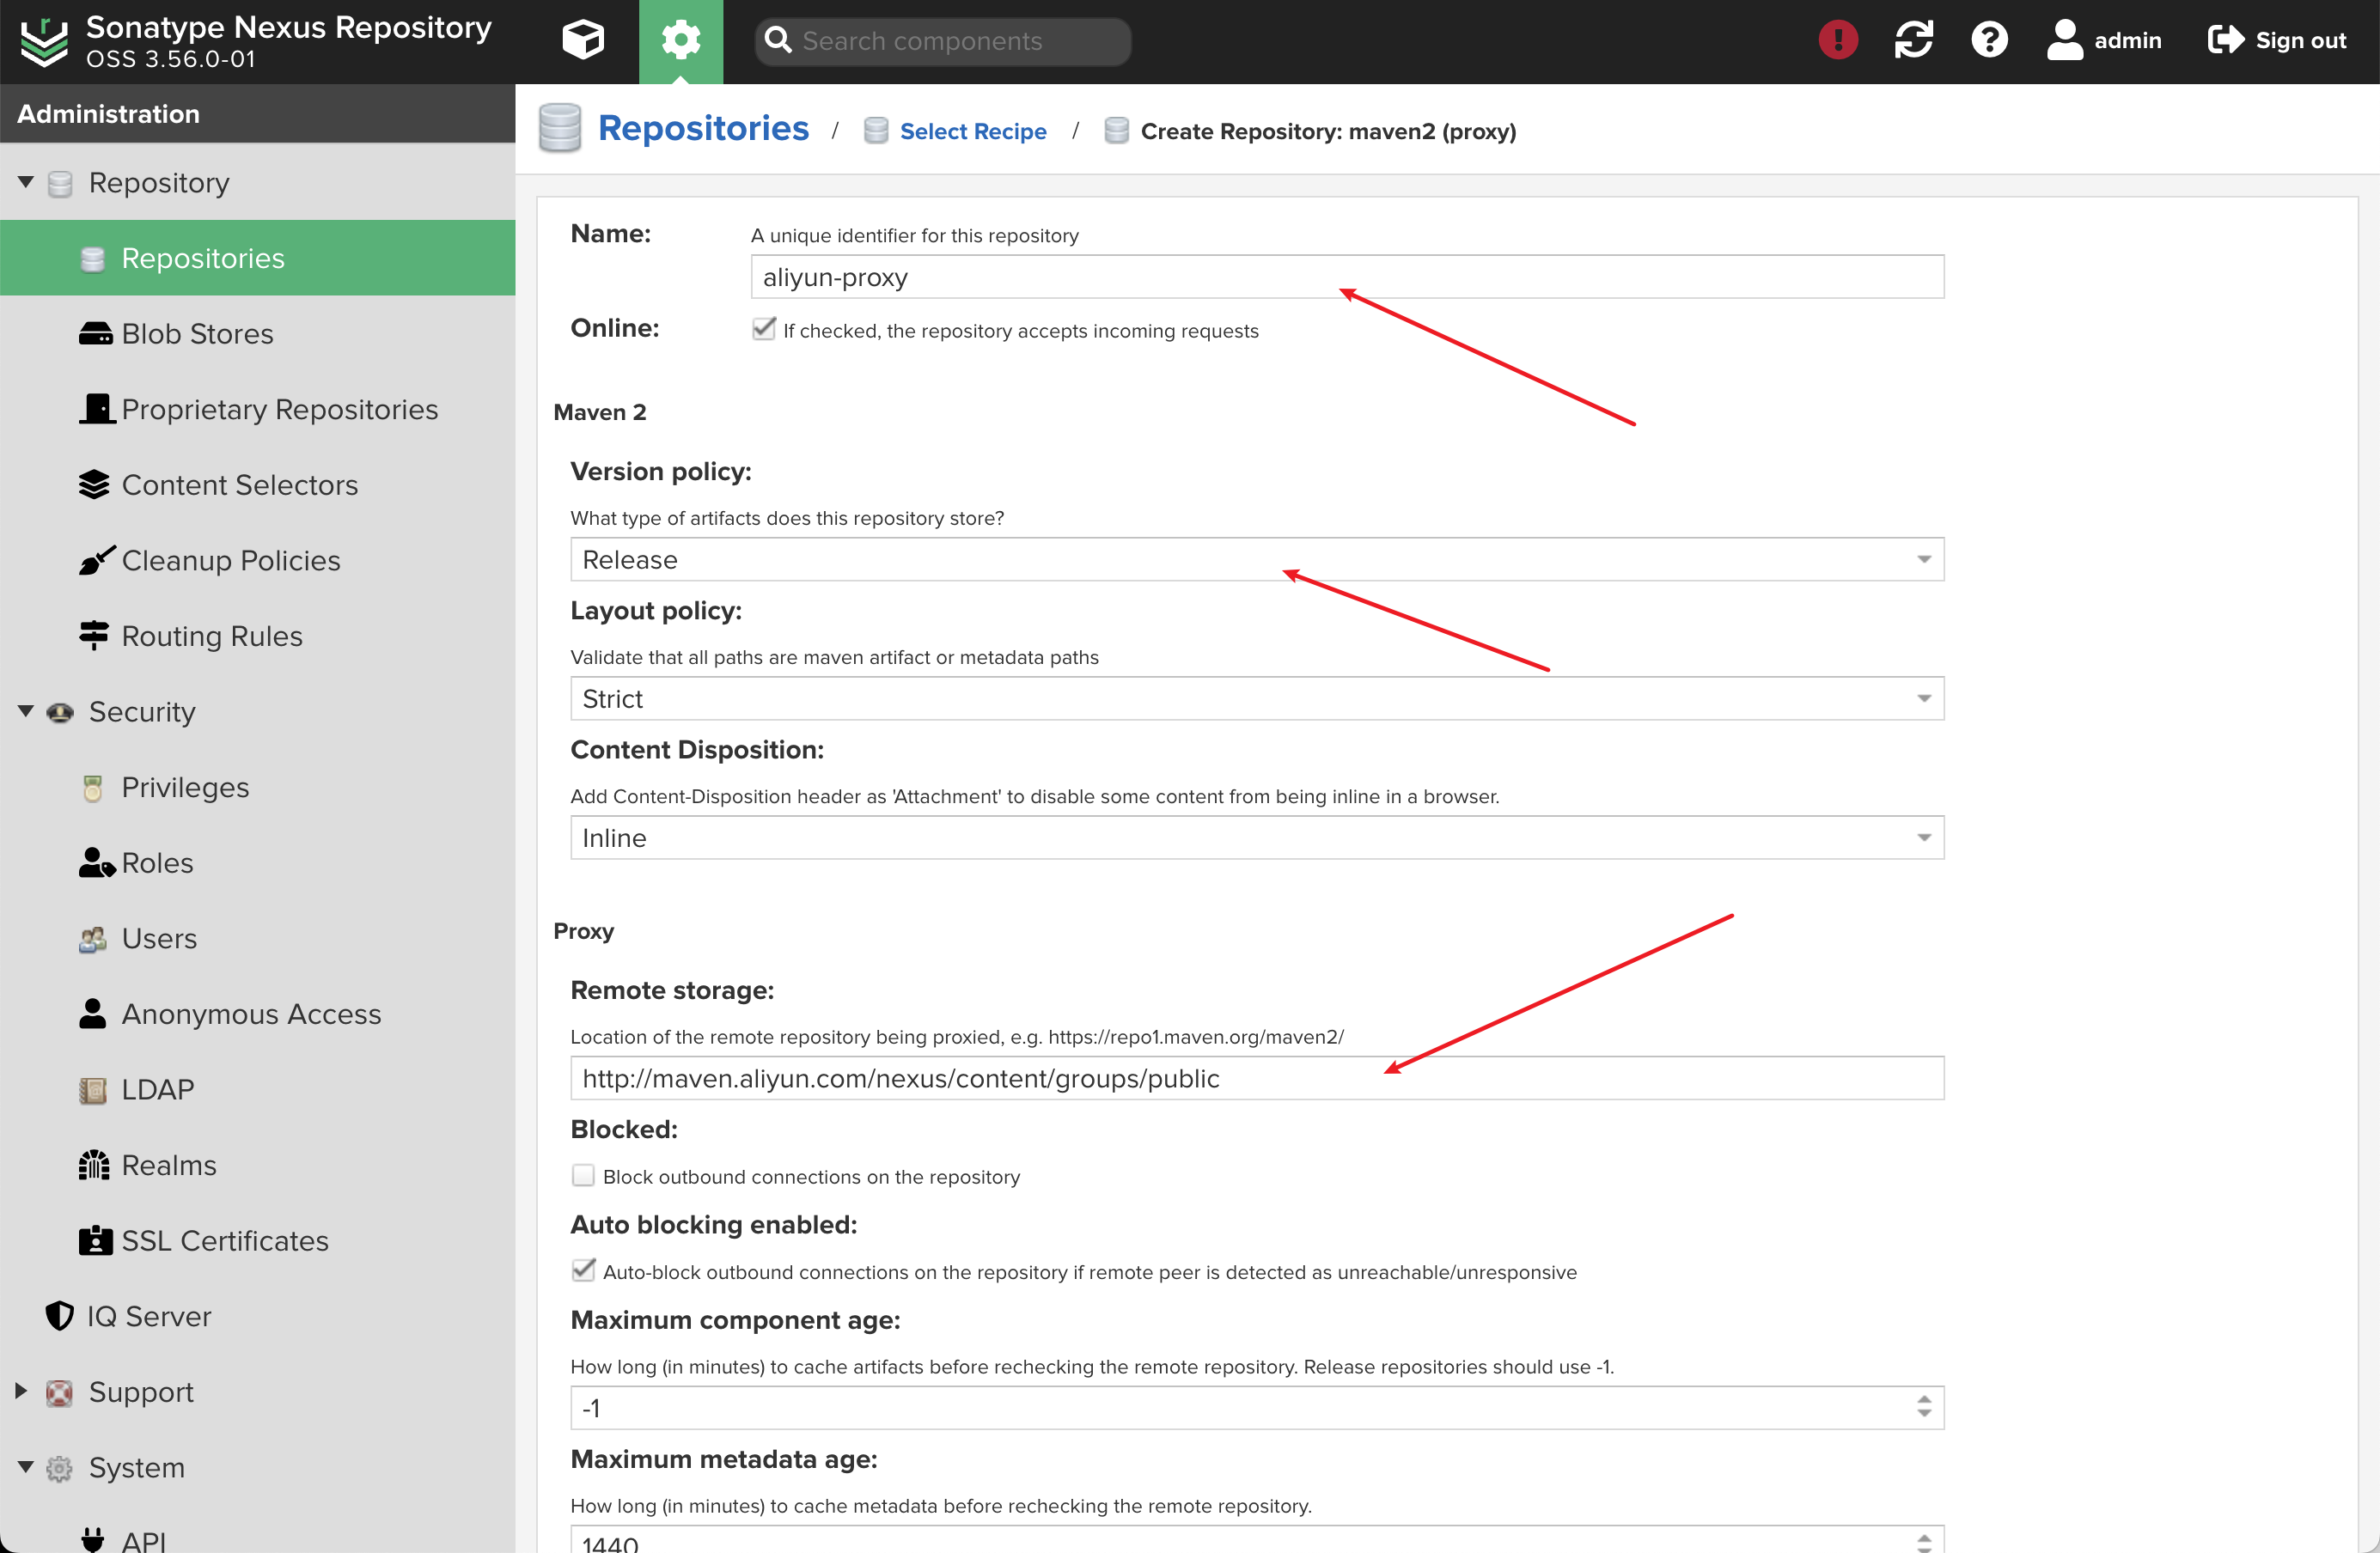Click the search magnifier icon
This screenshot has width=2380, height=1553.
tap(778, 40)
